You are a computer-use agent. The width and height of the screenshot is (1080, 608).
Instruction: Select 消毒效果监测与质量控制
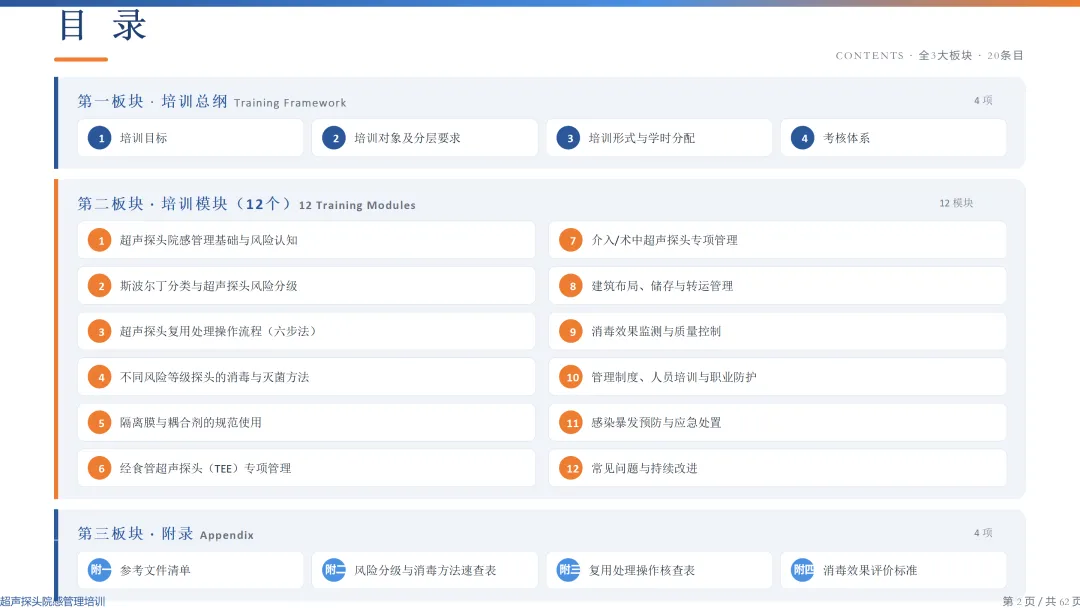778,331
